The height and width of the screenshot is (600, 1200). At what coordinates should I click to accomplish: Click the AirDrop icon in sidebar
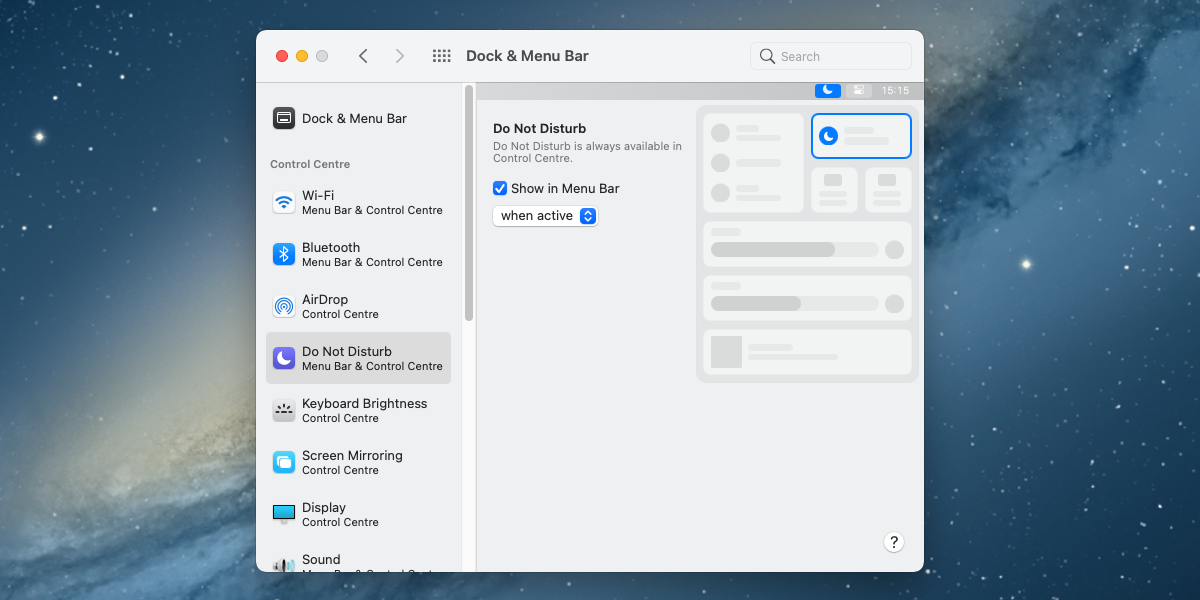click(284, 306)
